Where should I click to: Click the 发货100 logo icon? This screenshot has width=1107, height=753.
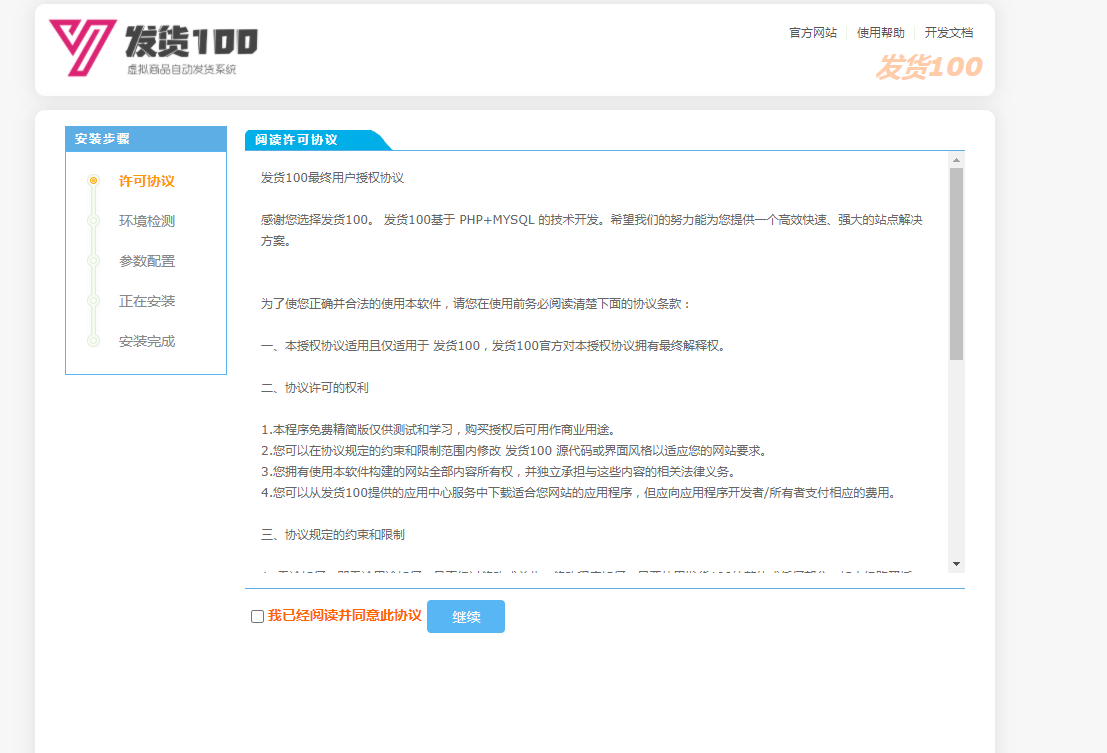point(82,48)
